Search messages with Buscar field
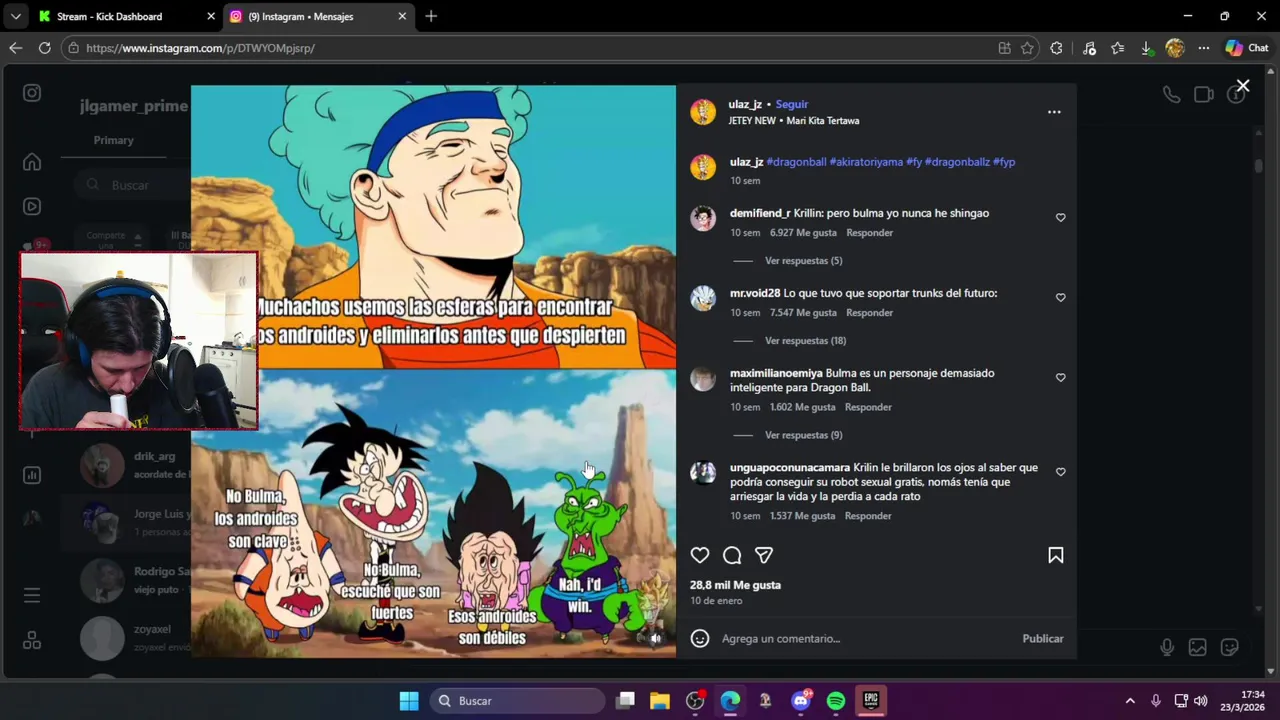This screenshot has width=1280, height=720. [x=130, y=185]
